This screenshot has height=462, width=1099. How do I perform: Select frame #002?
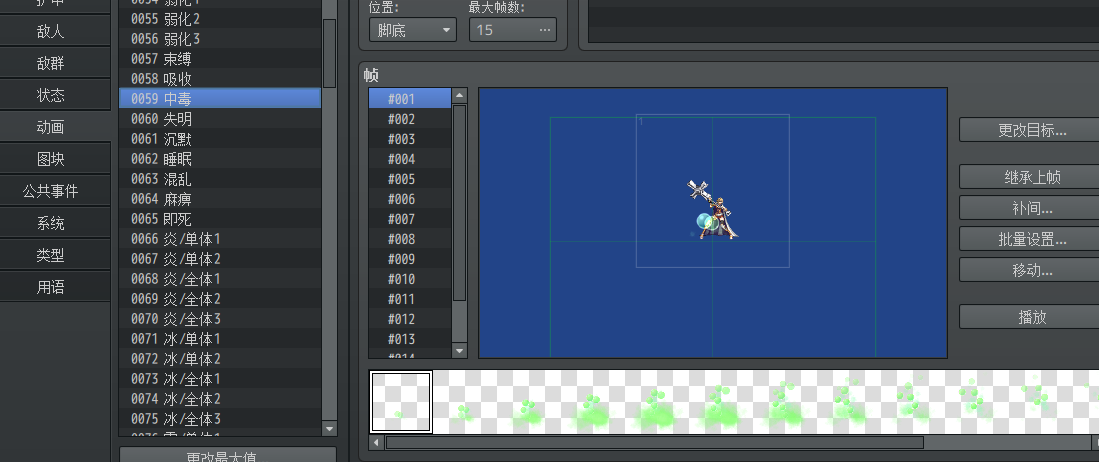(410, 119)
